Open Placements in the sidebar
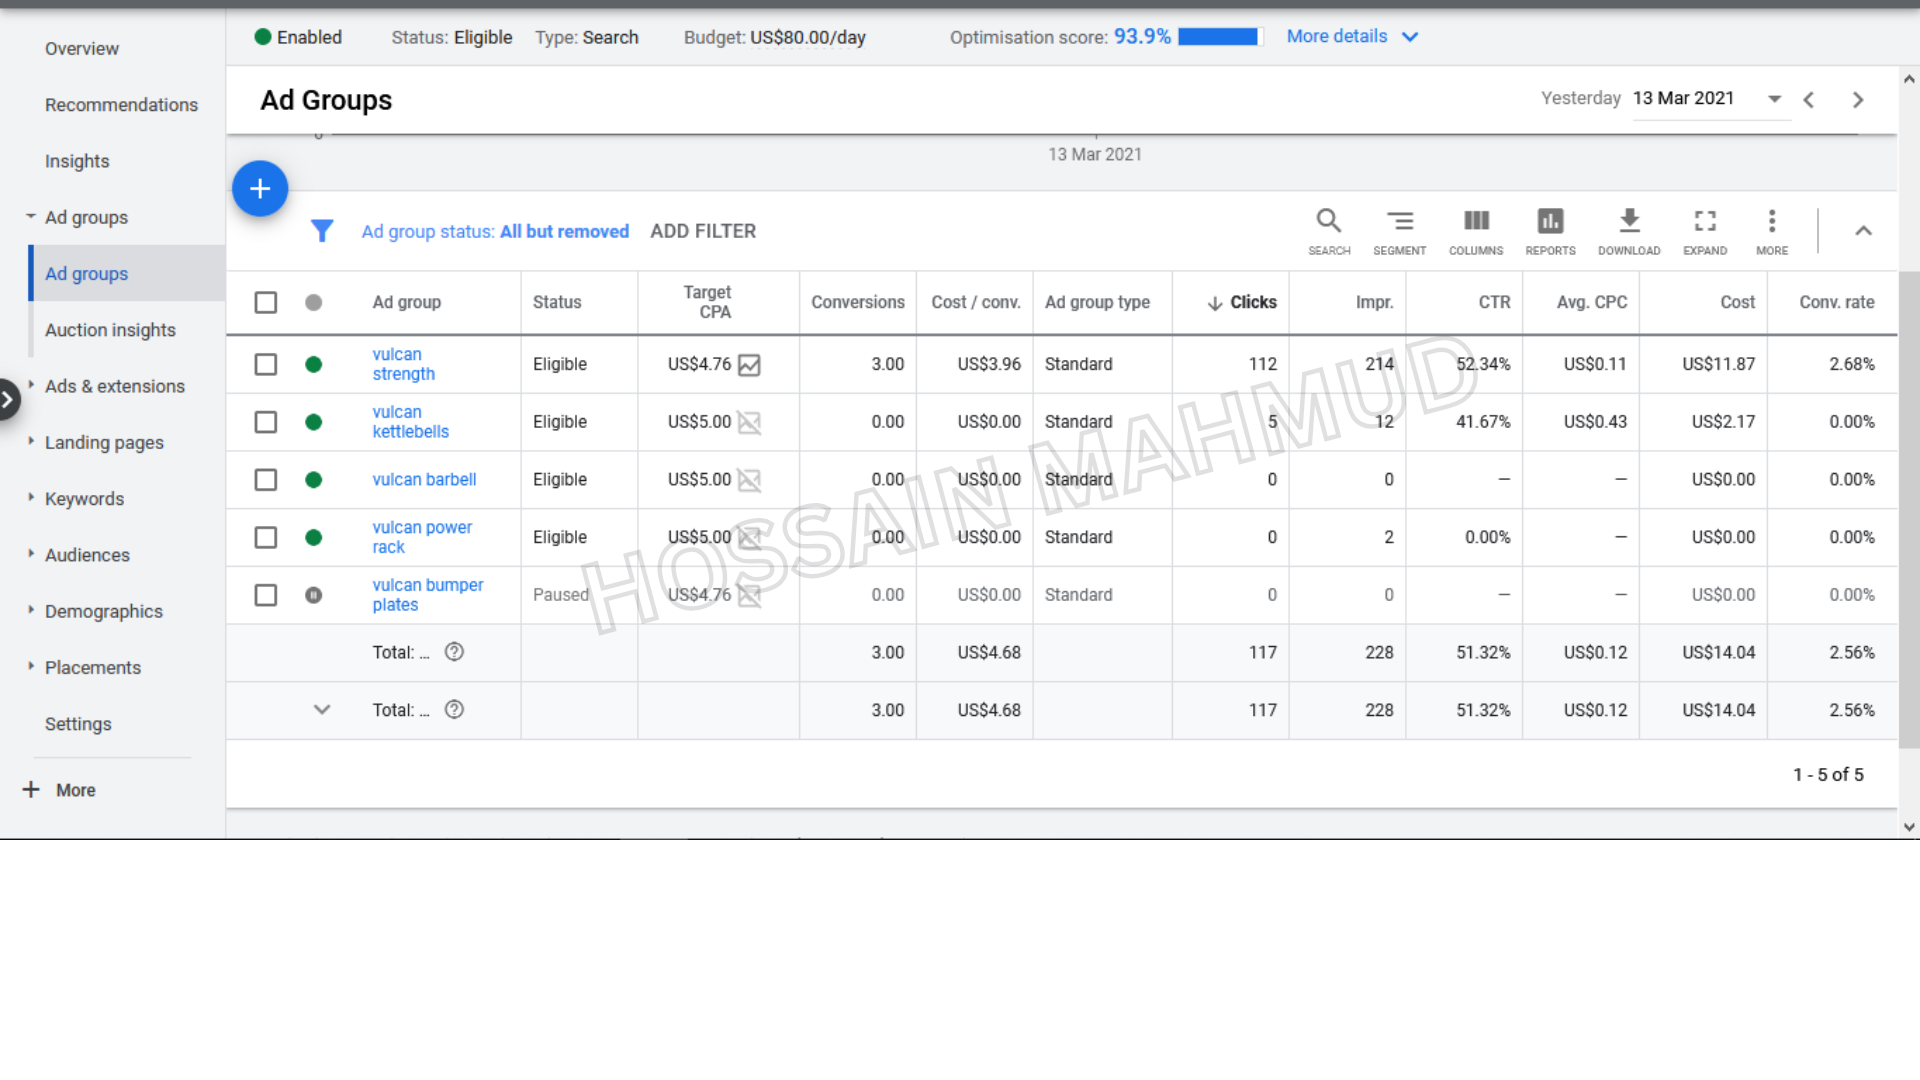 coord(93,668)
